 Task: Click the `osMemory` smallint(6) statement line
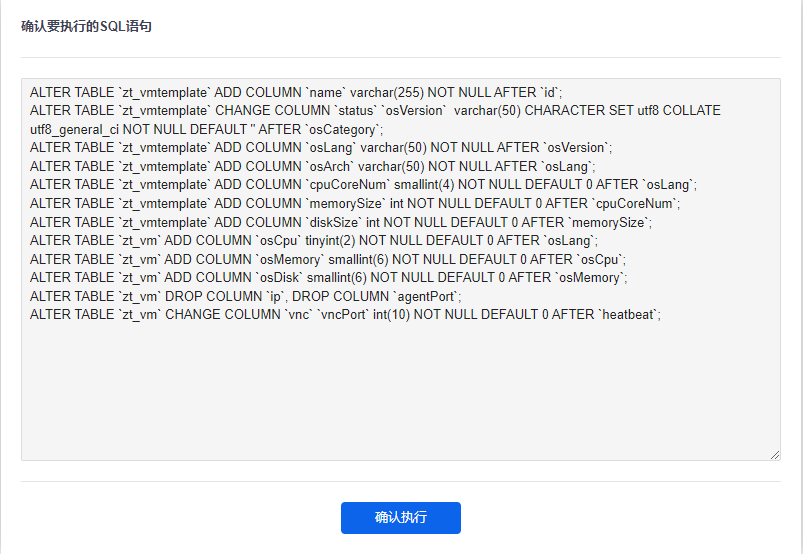click(x=328, y=260)
